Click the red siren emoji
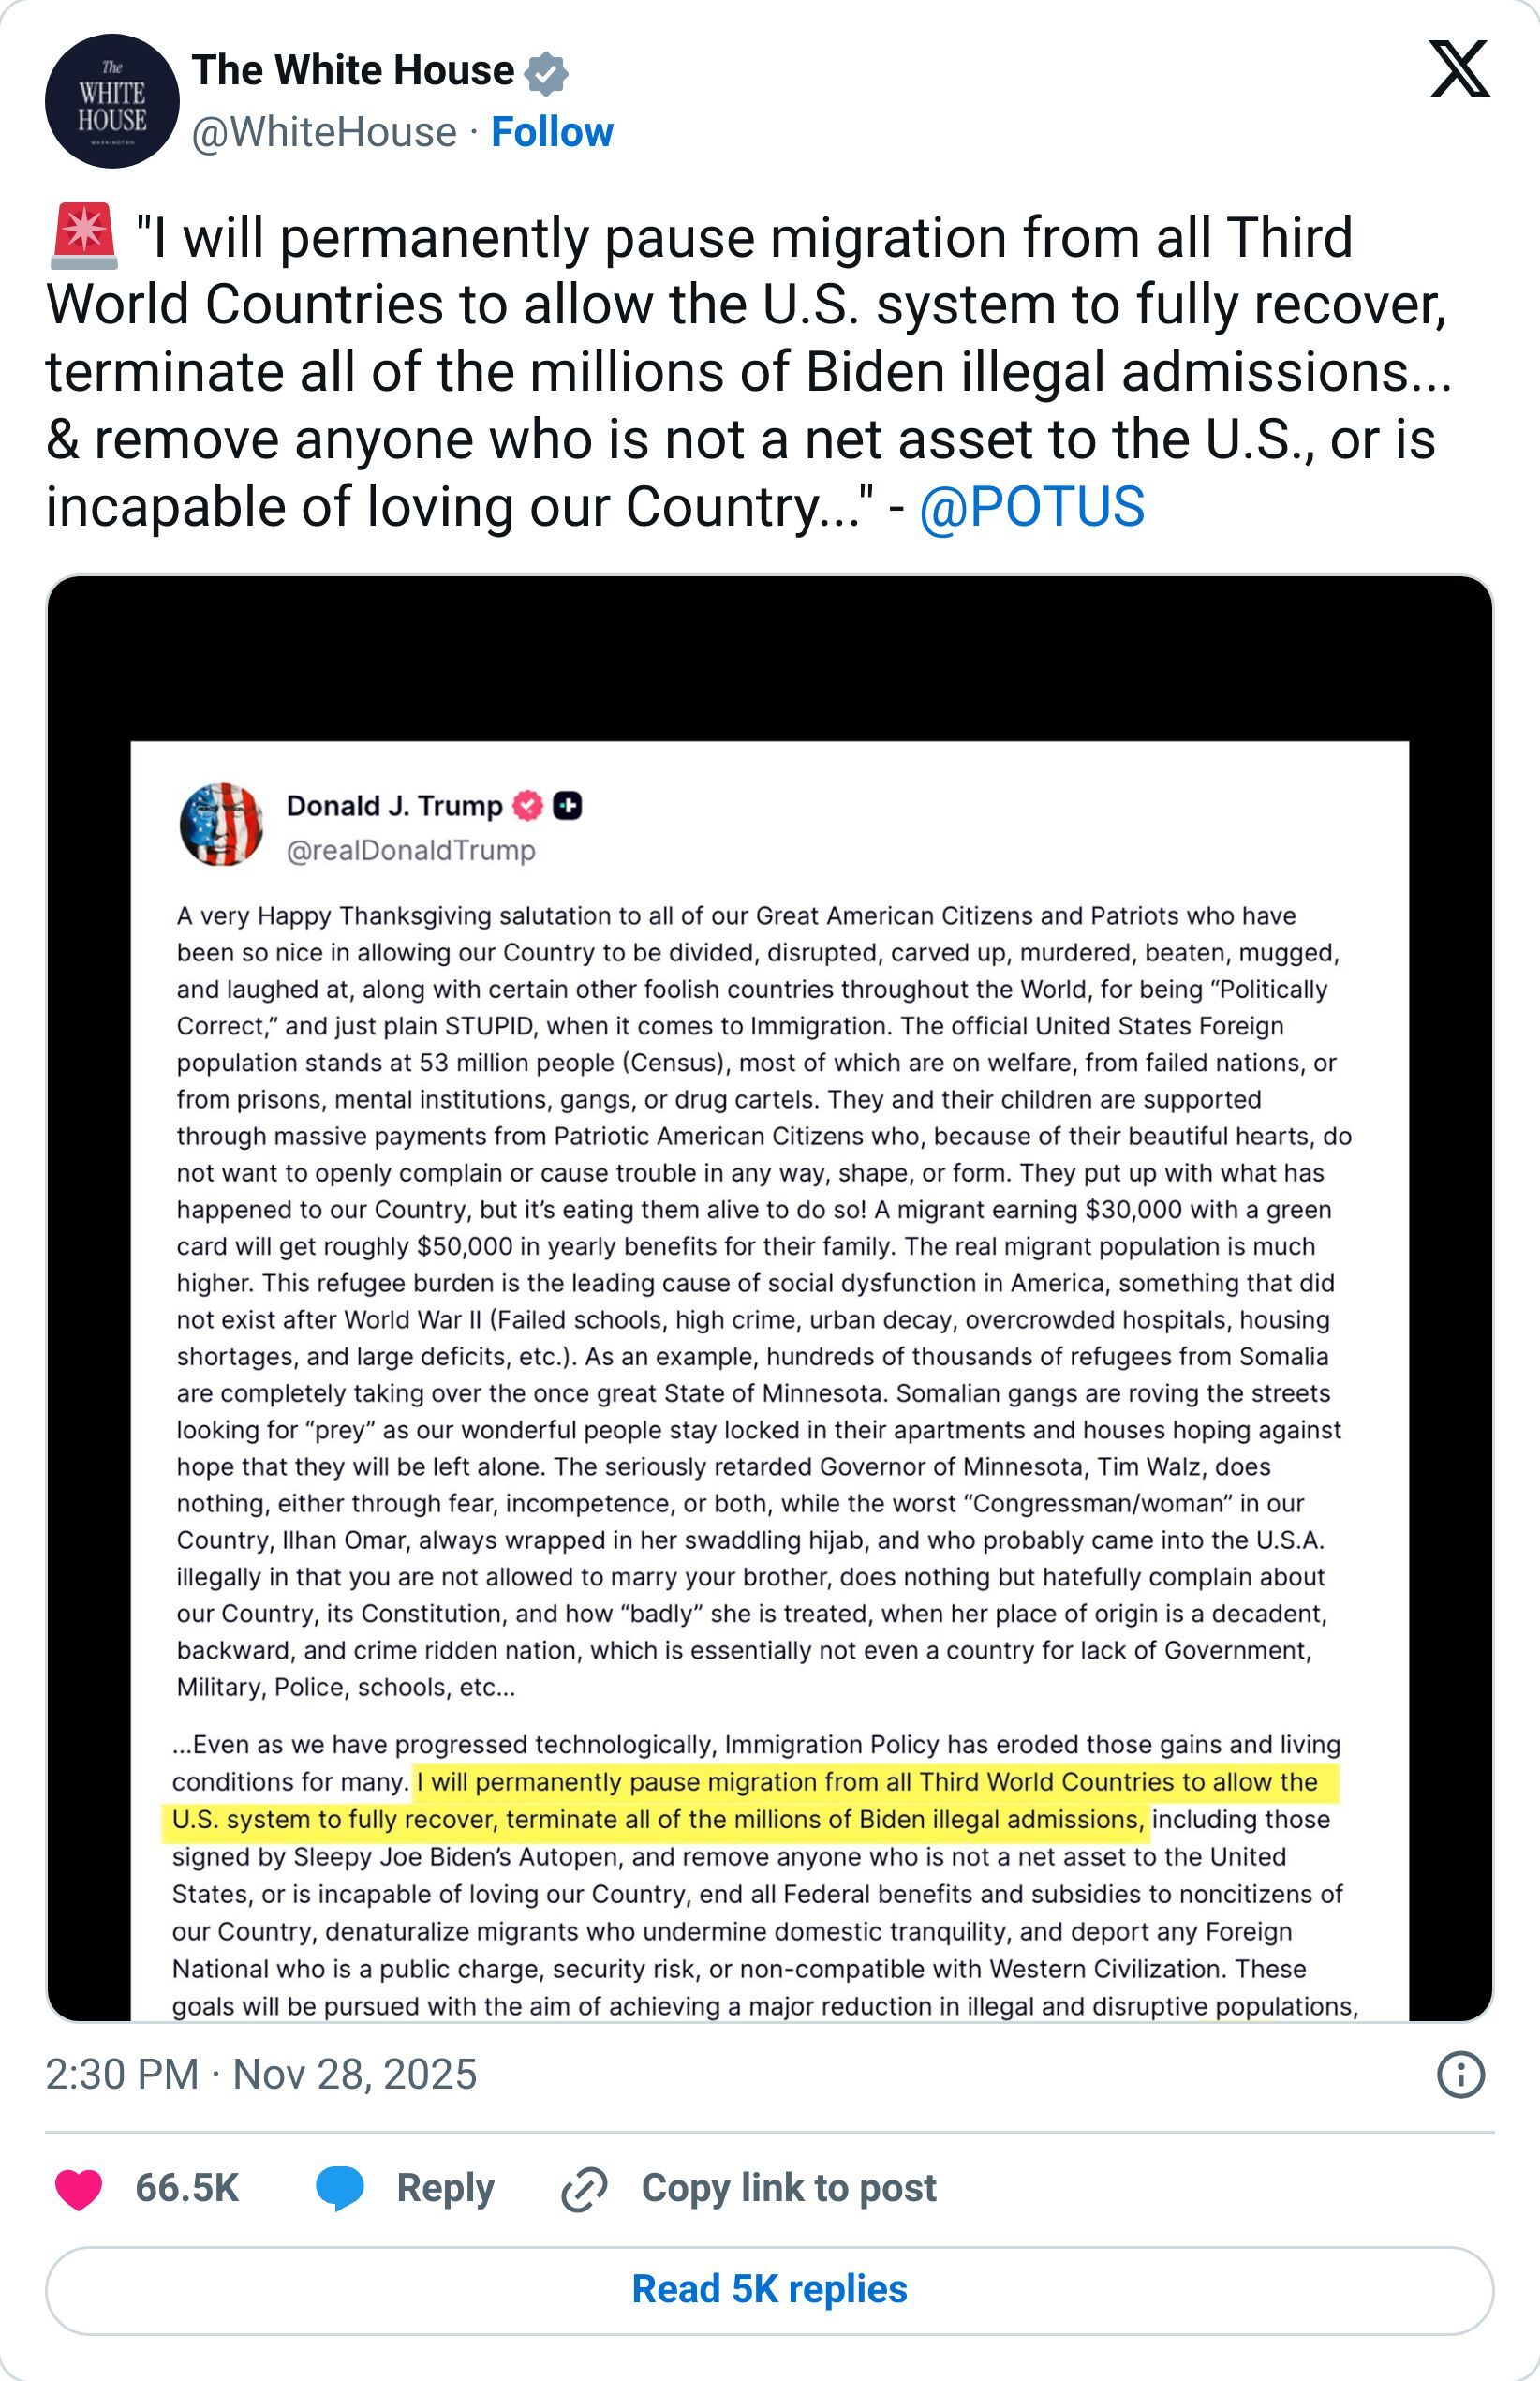The width and height of the screenshot is (1540, 2381). [84, 238]
